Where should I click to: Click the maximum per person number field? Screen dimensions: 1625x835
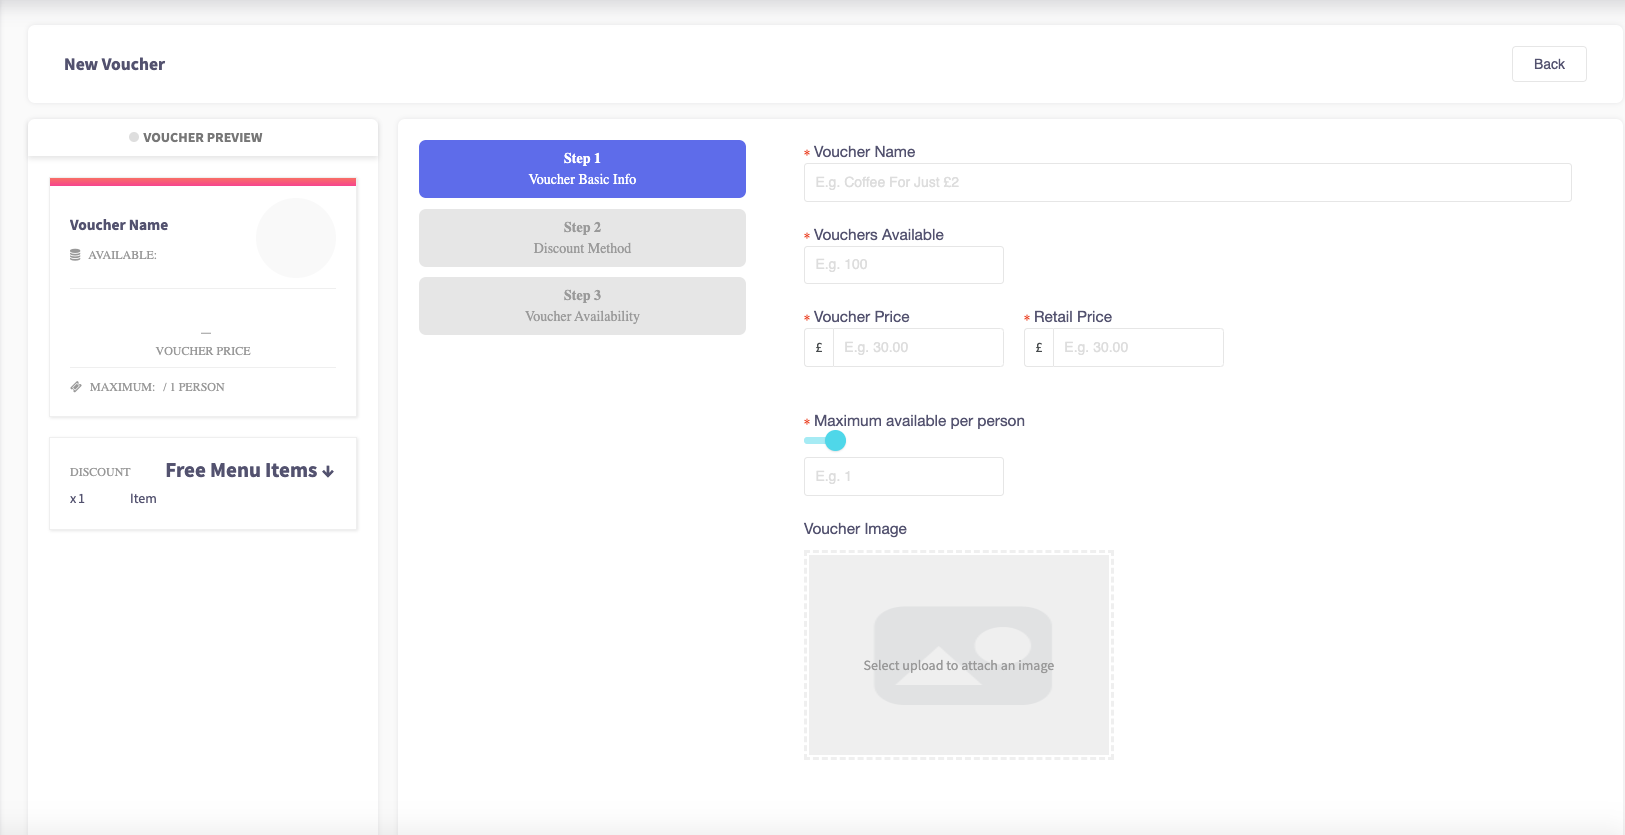point(904,476)
